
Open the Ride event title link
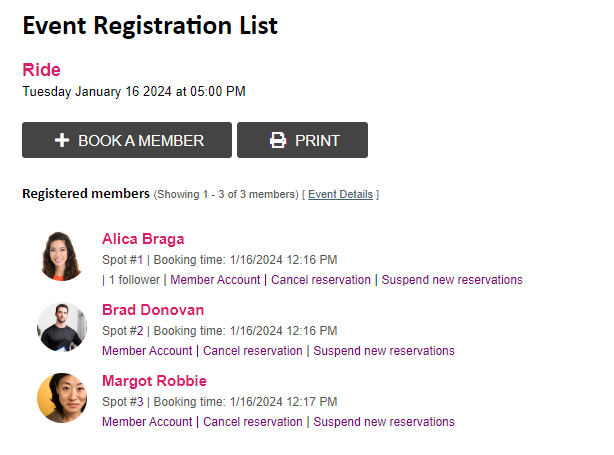42,70
